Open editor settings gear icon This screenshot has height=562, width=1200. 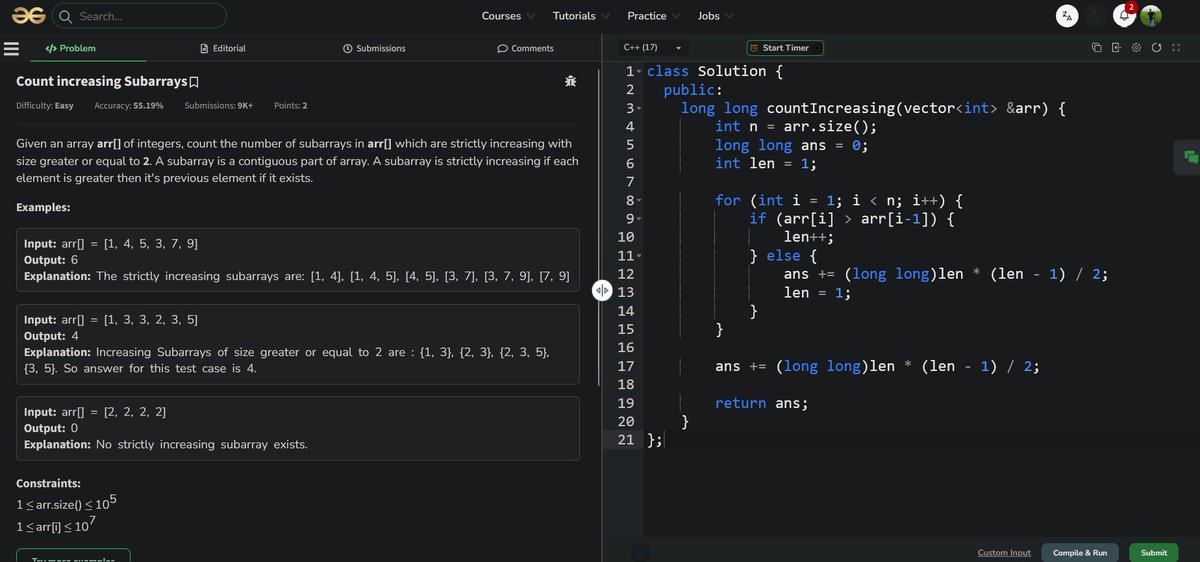point(1136,48)
